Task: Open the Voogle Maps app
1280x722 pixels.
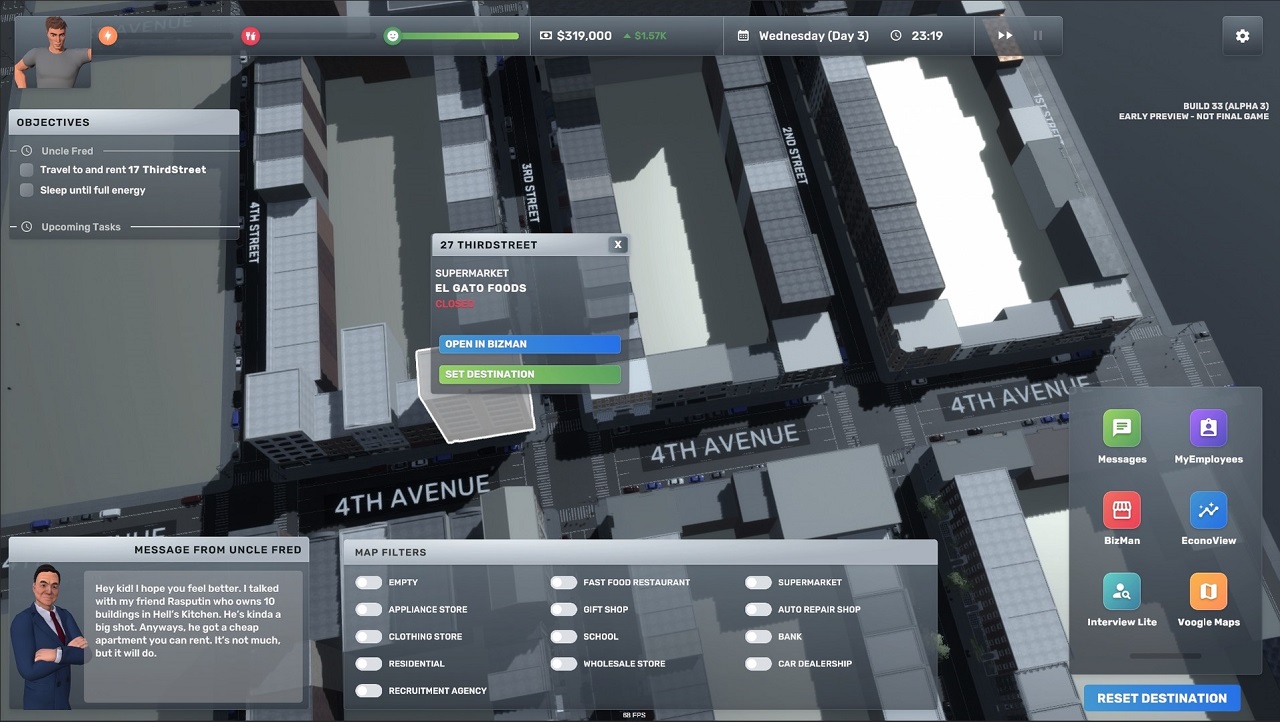Action: click(x=1208, y=591)
